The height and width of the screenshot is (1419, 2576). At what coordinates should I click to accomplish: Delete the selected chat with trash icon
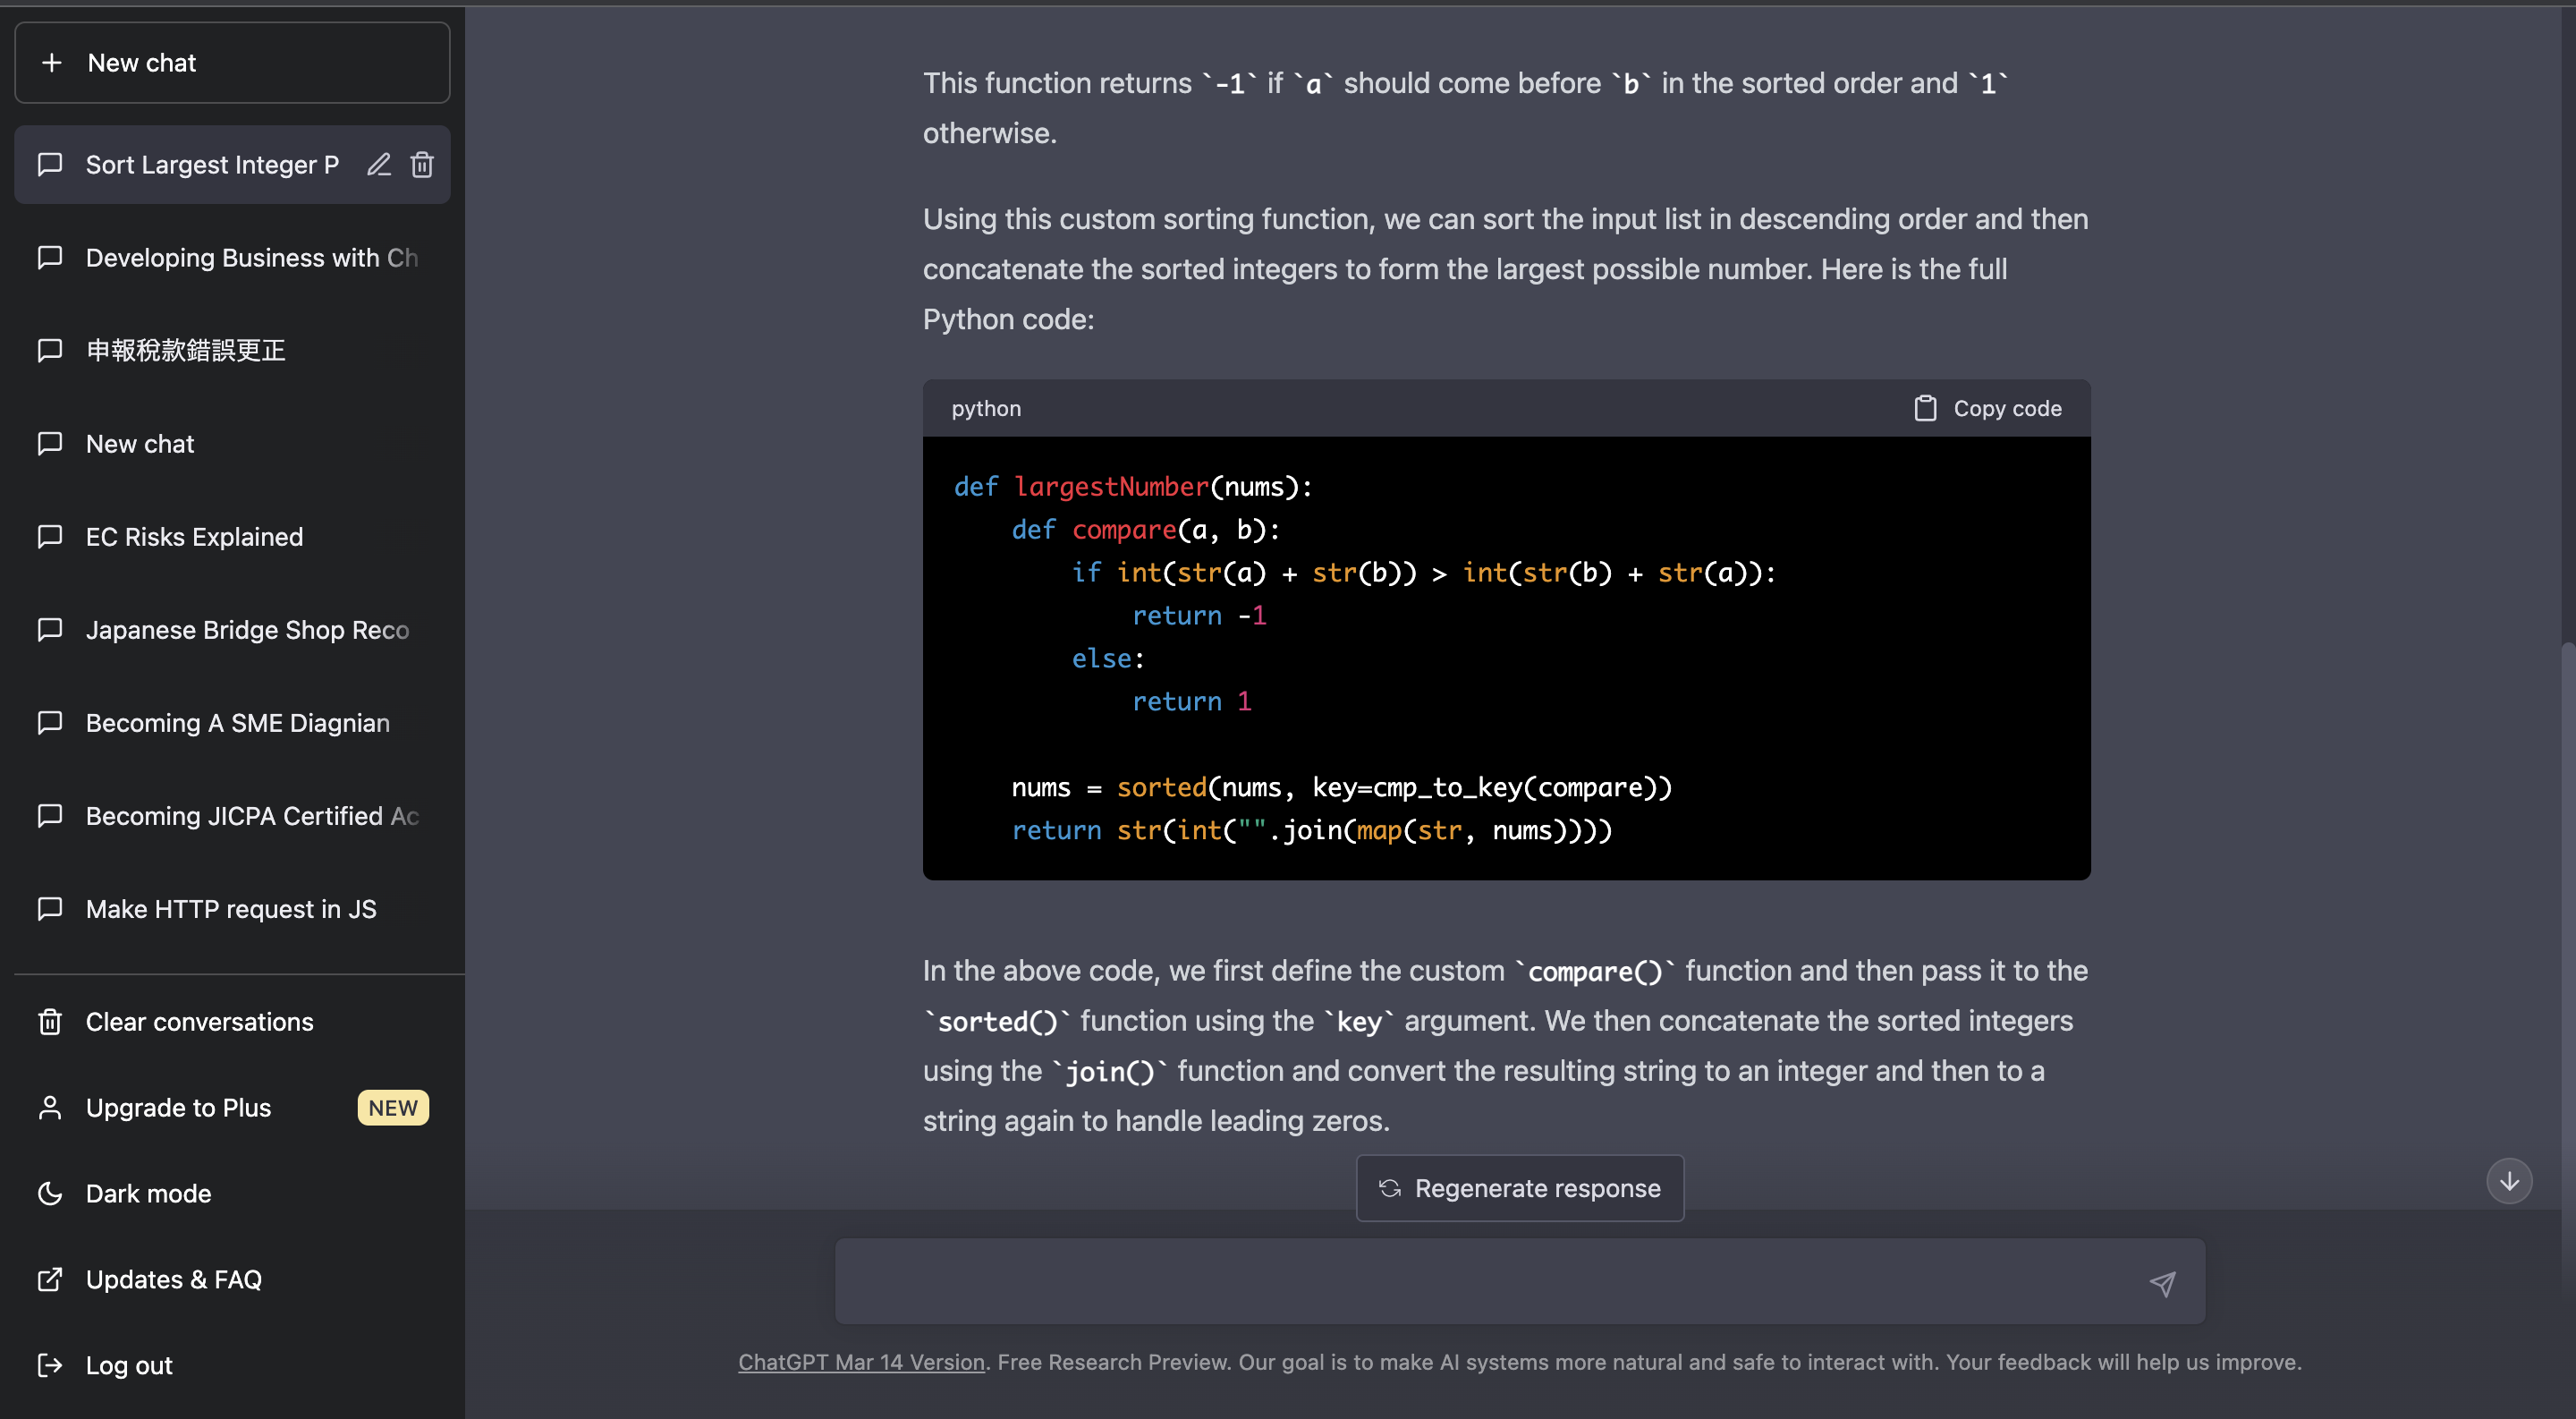tap(422, 164)
